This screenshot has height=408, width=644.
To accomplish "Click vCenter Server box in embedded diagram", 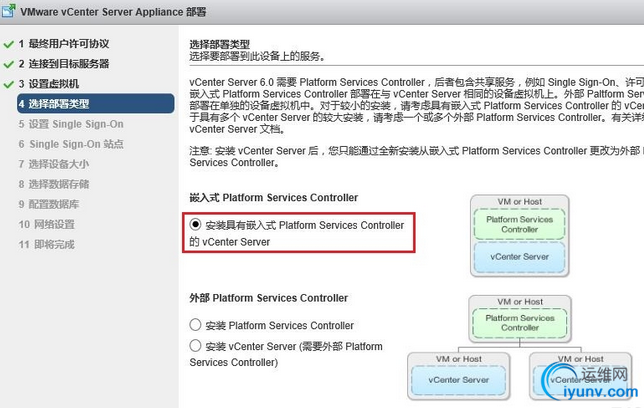I will tap(520, 257).
